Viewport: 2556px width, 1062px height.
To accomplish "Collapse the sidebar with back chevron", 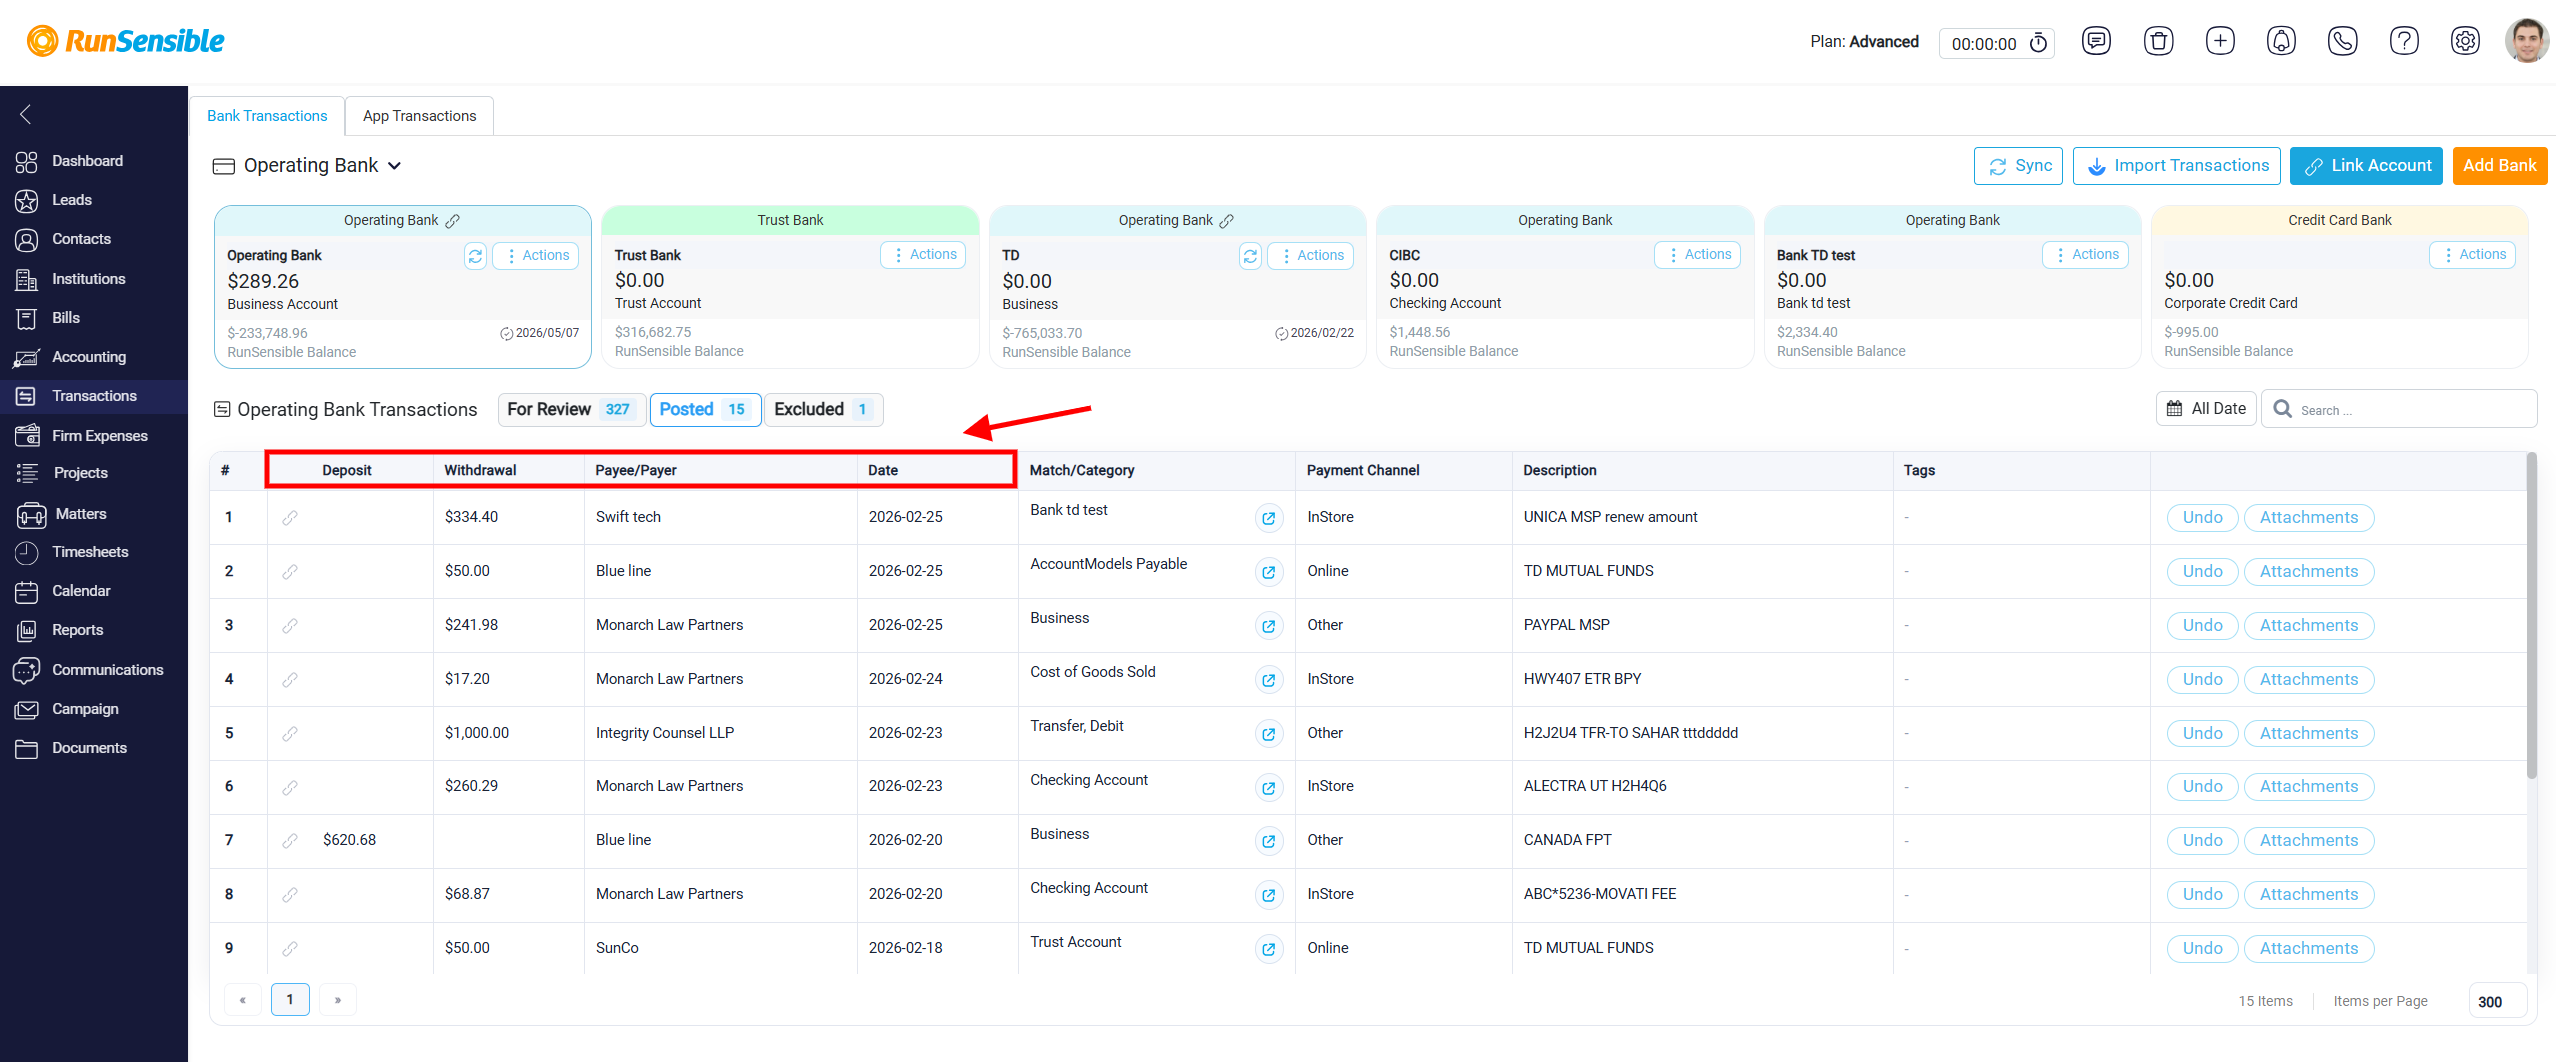I will pyautogui.click(x=26, y=114).
